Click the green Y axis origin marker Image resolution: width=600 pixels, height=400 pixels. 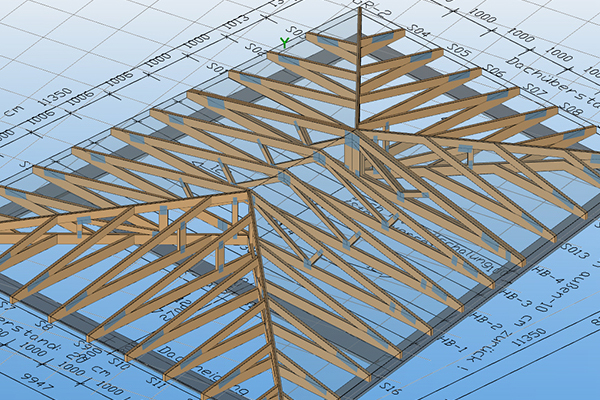tap(285, 43)
